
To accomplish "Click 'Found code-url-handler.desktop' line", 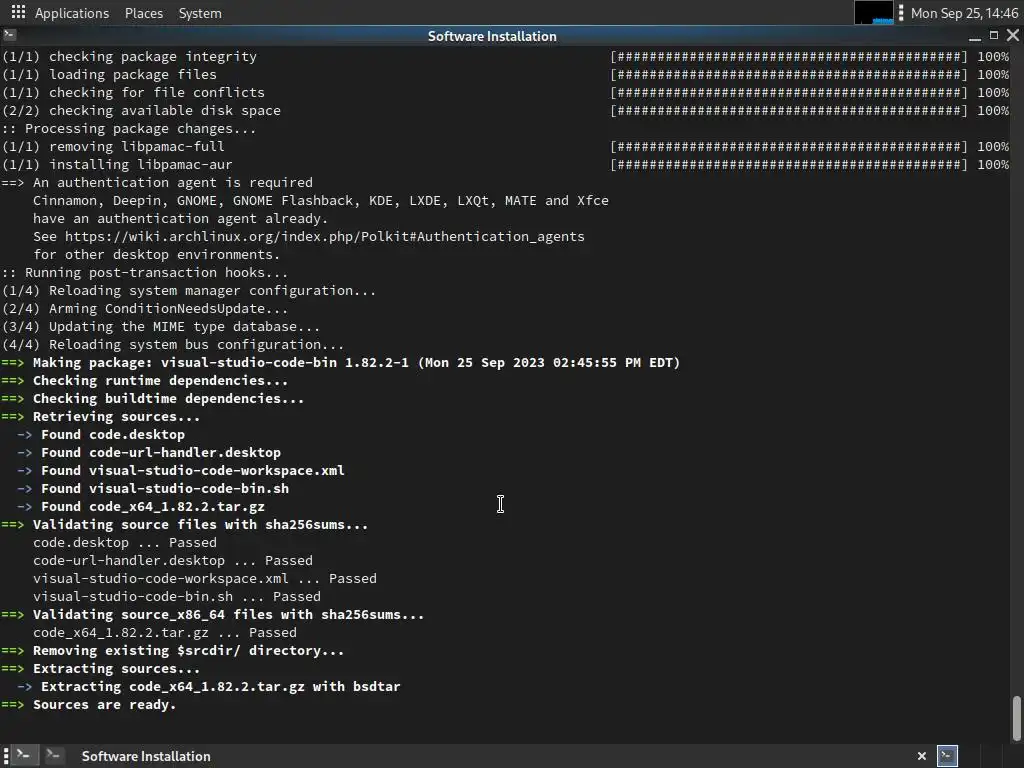I will click(x=149, y=453).
